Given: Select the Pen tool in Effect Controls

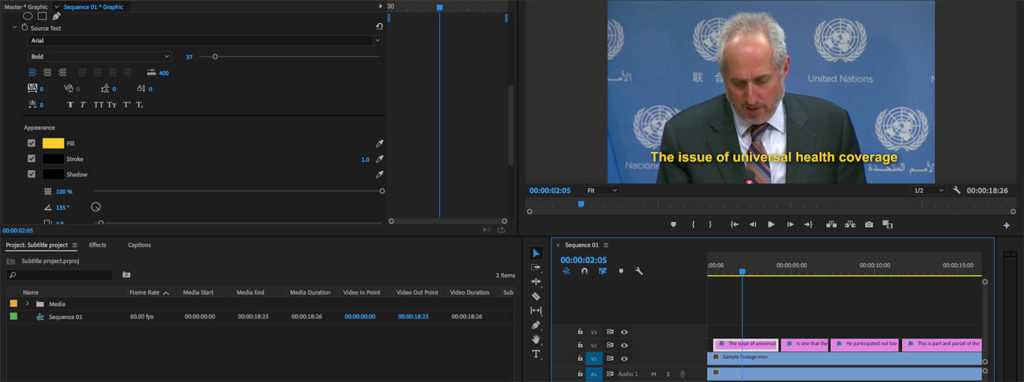Looking at the screenshot, I should 57,16.
